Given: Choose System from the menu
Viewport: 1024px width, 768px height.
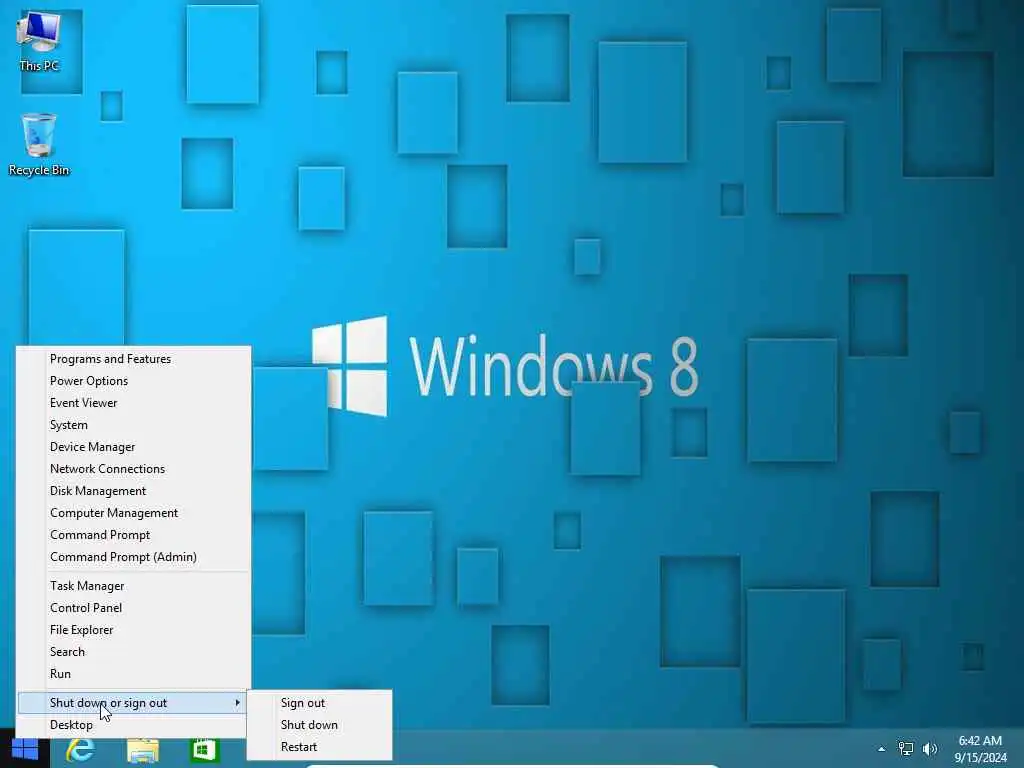Looking at the screenshot, I should [133, 425].
